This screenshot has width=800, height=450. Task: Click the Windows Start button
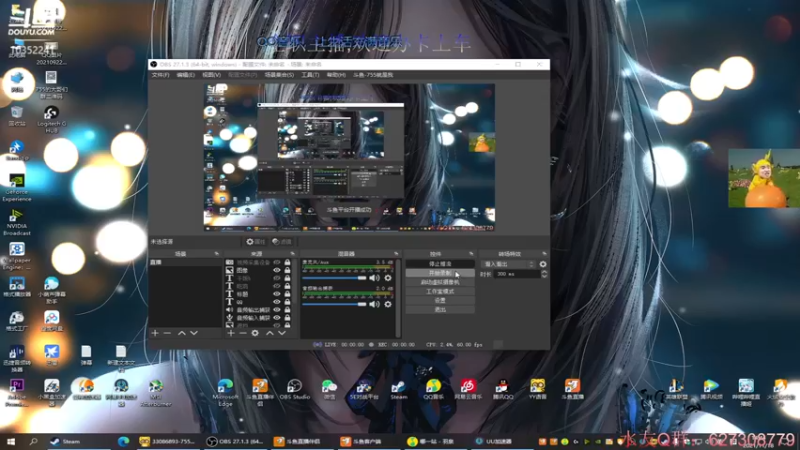click(x=11, y=441)
